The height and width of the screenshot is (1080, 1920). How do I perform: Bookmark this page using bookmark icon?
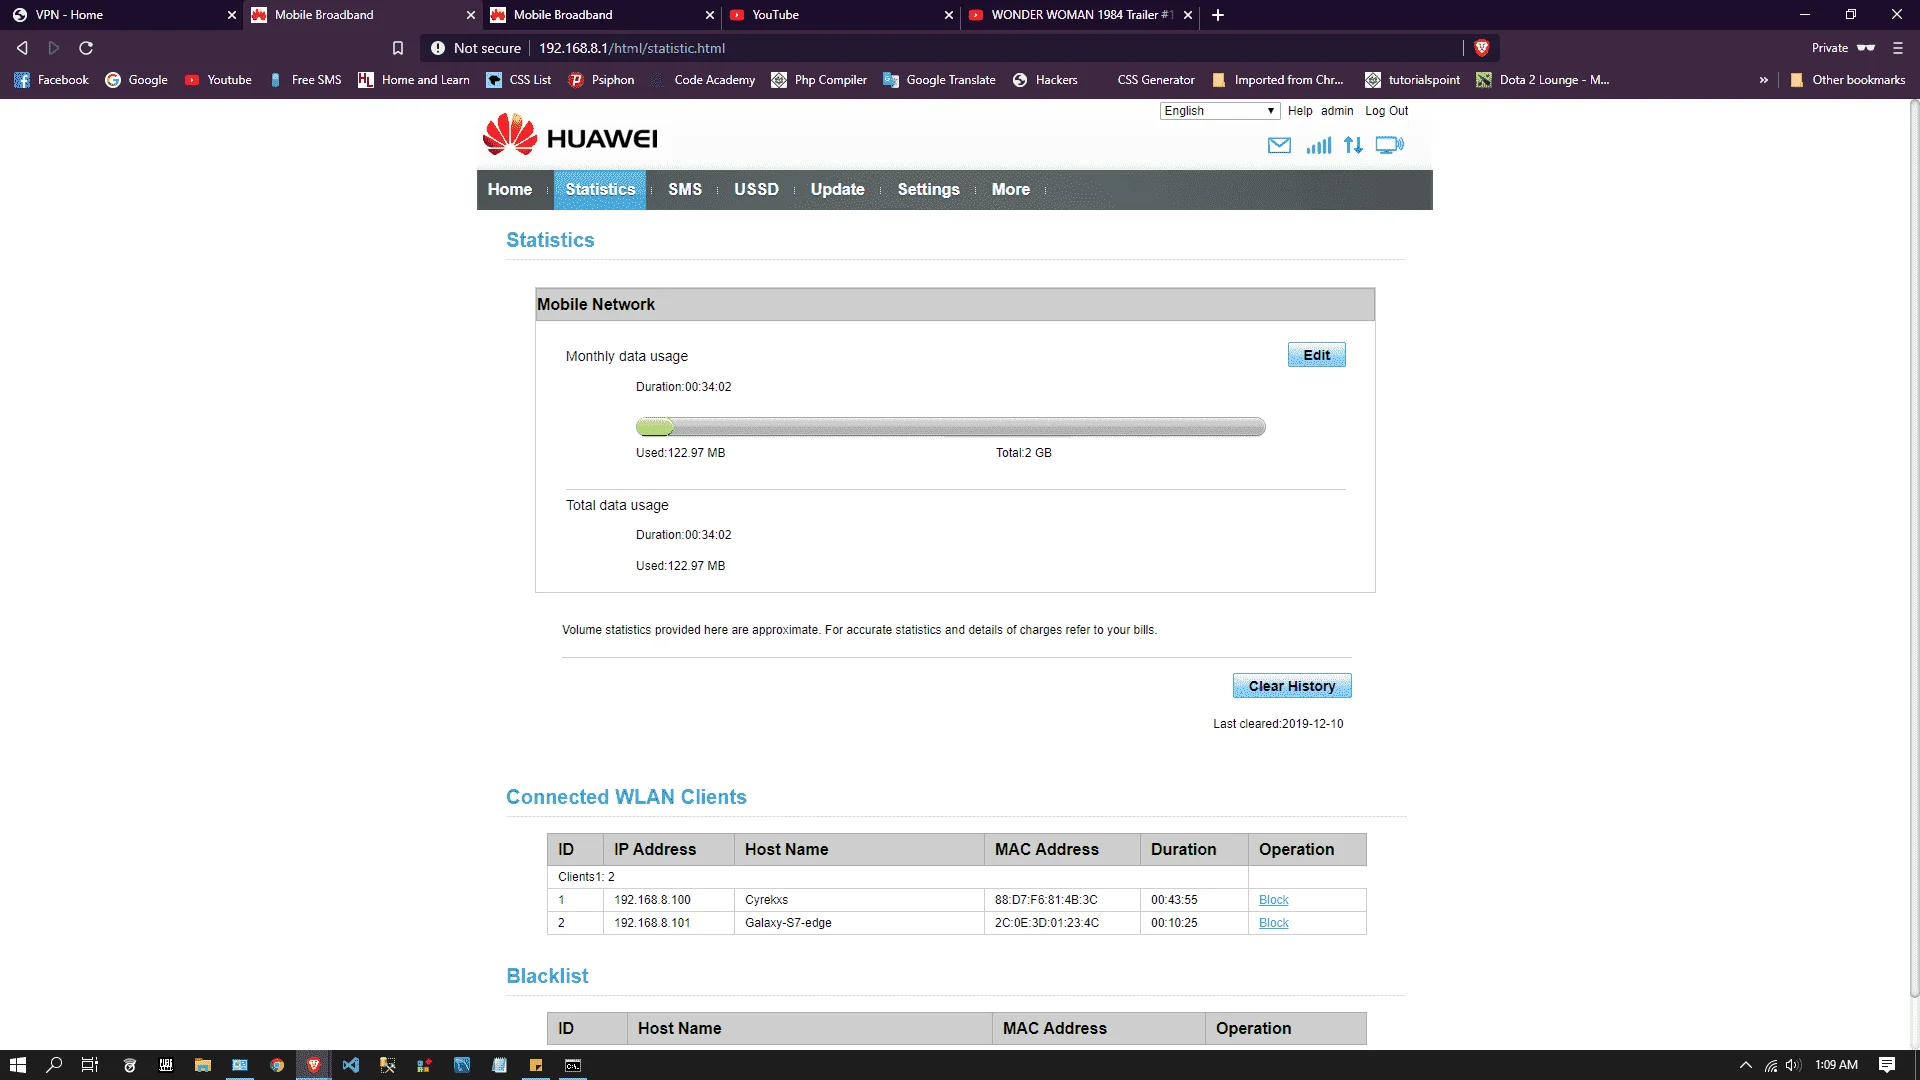[397, 48]
